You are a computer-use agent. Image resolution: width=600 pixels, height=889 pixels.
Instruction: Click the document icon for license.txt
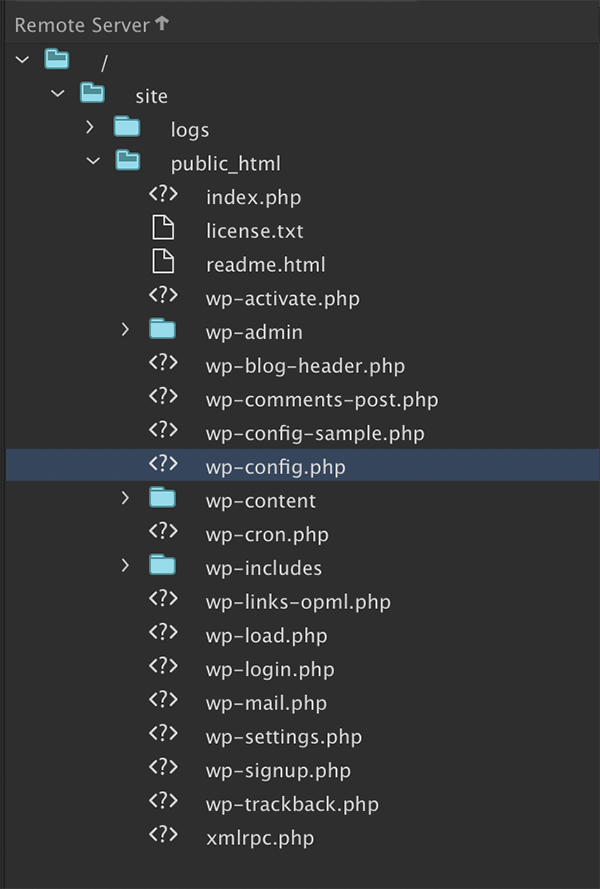(162, 231)
